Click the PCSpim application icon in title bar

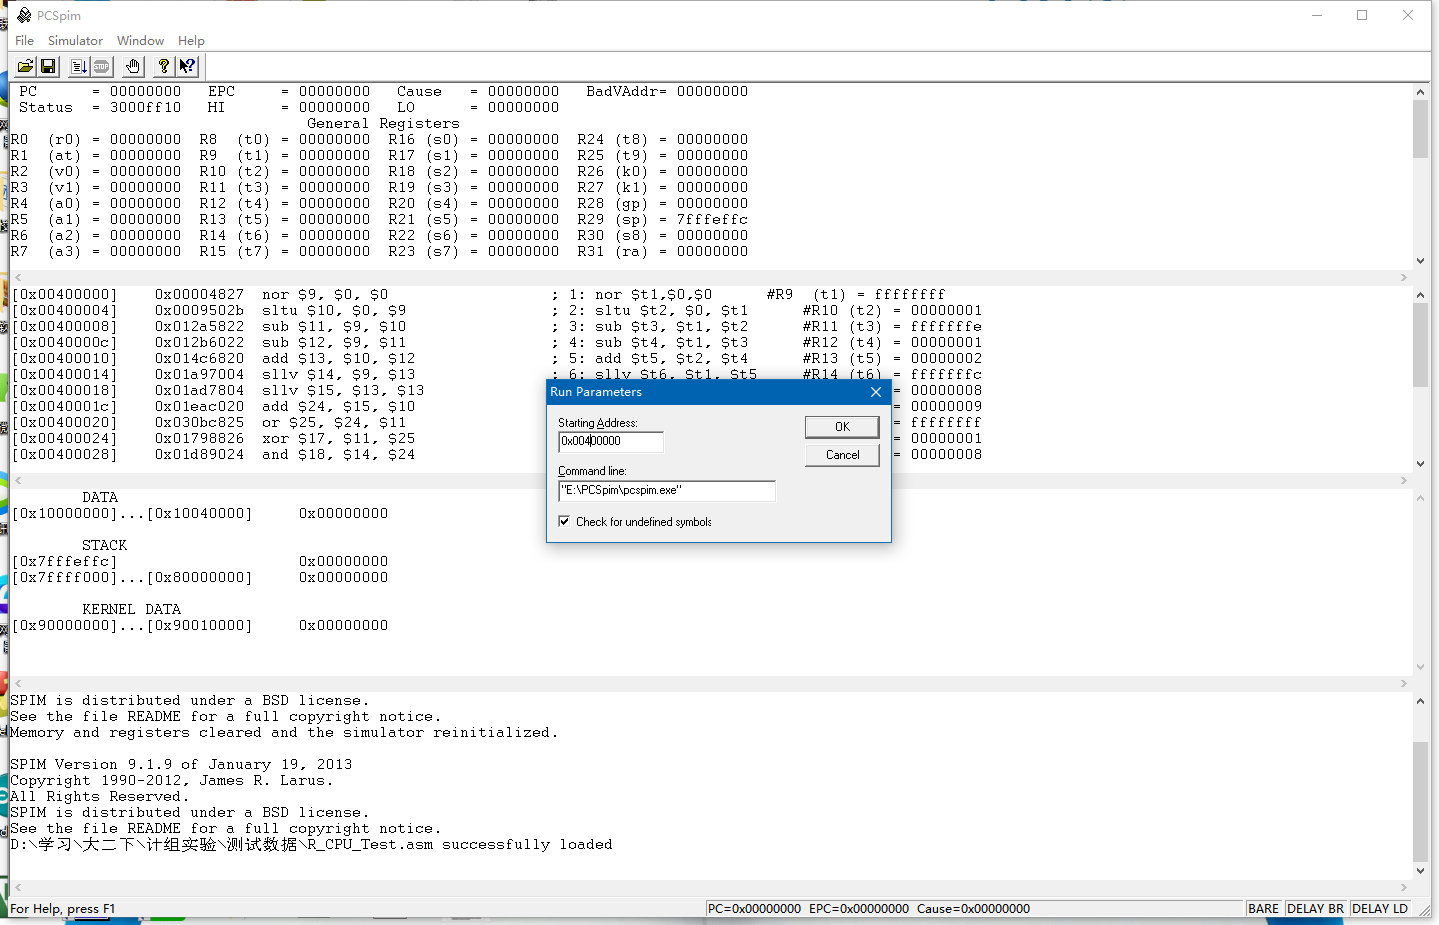(x=24, y=15)
